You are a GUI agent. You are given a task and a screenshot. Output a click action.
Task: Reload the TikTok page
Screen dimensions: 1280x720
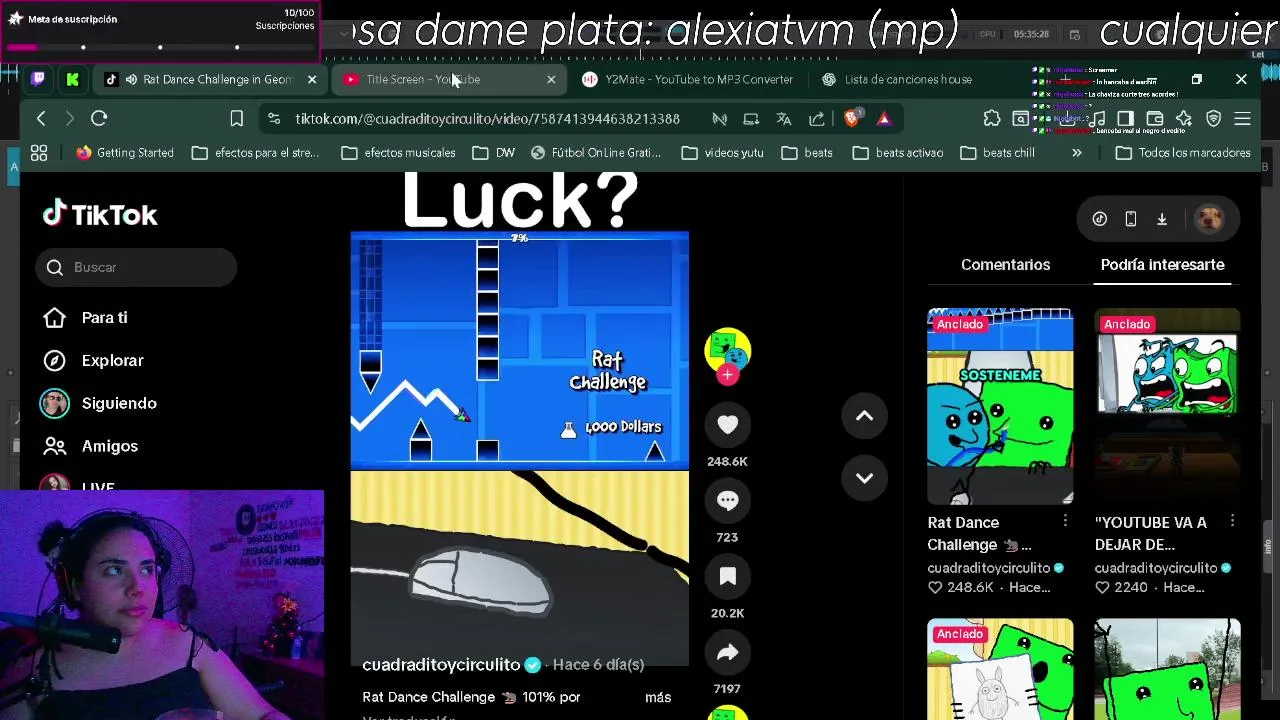(x=99, y=119)
